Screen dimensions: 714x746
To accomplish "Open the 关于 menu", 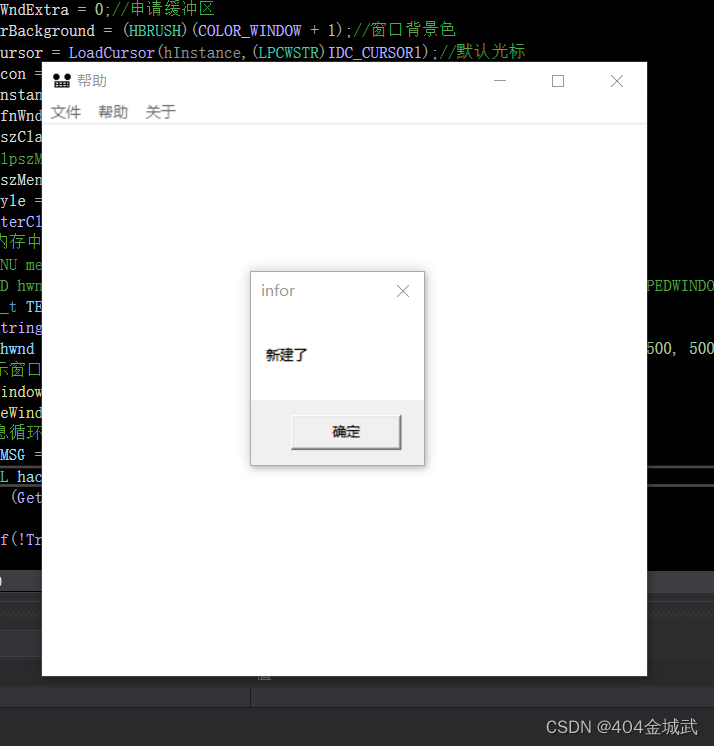I will click(x=160, y=112).
